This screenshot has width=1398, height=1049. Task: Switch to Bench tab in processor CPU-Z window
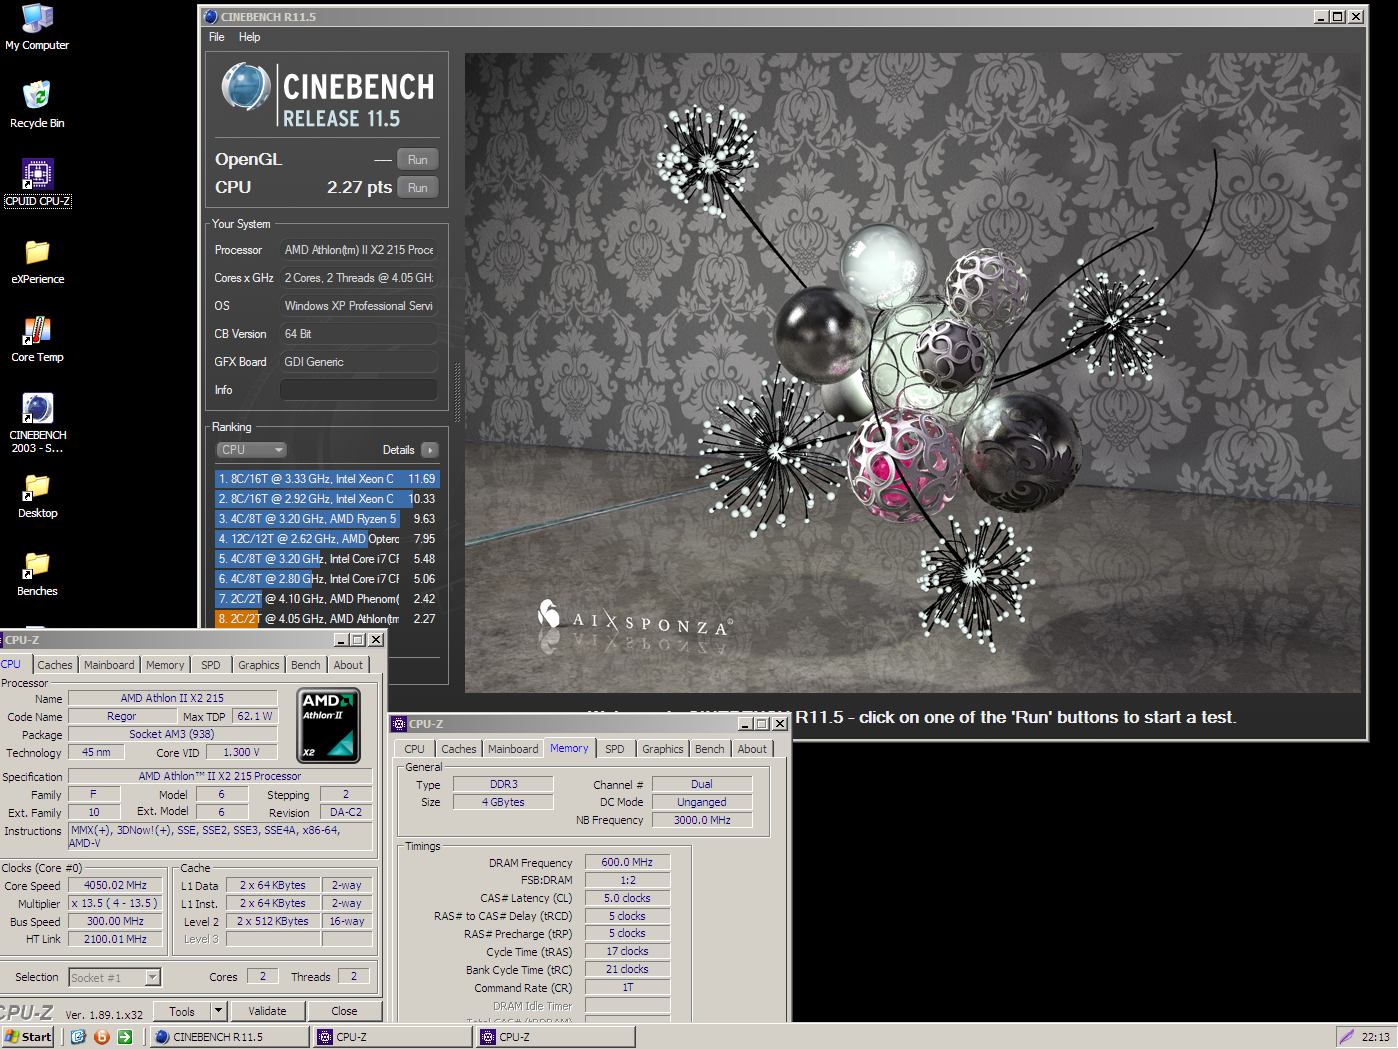[306, 665]
